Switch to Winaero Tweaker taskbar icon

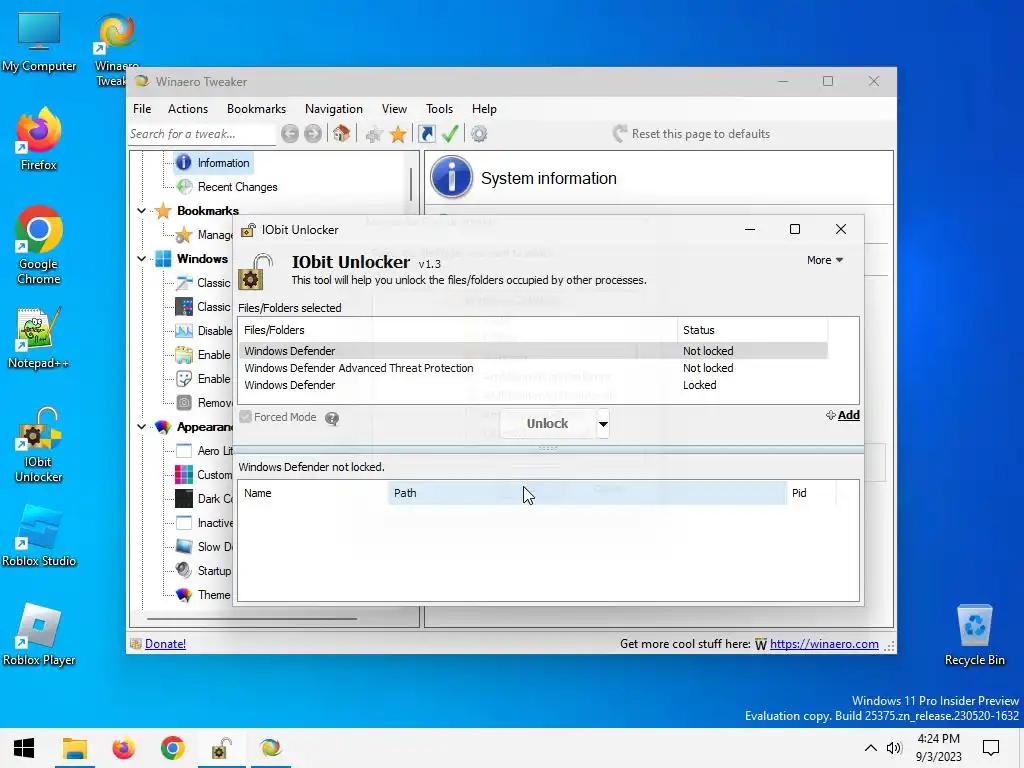270,748
